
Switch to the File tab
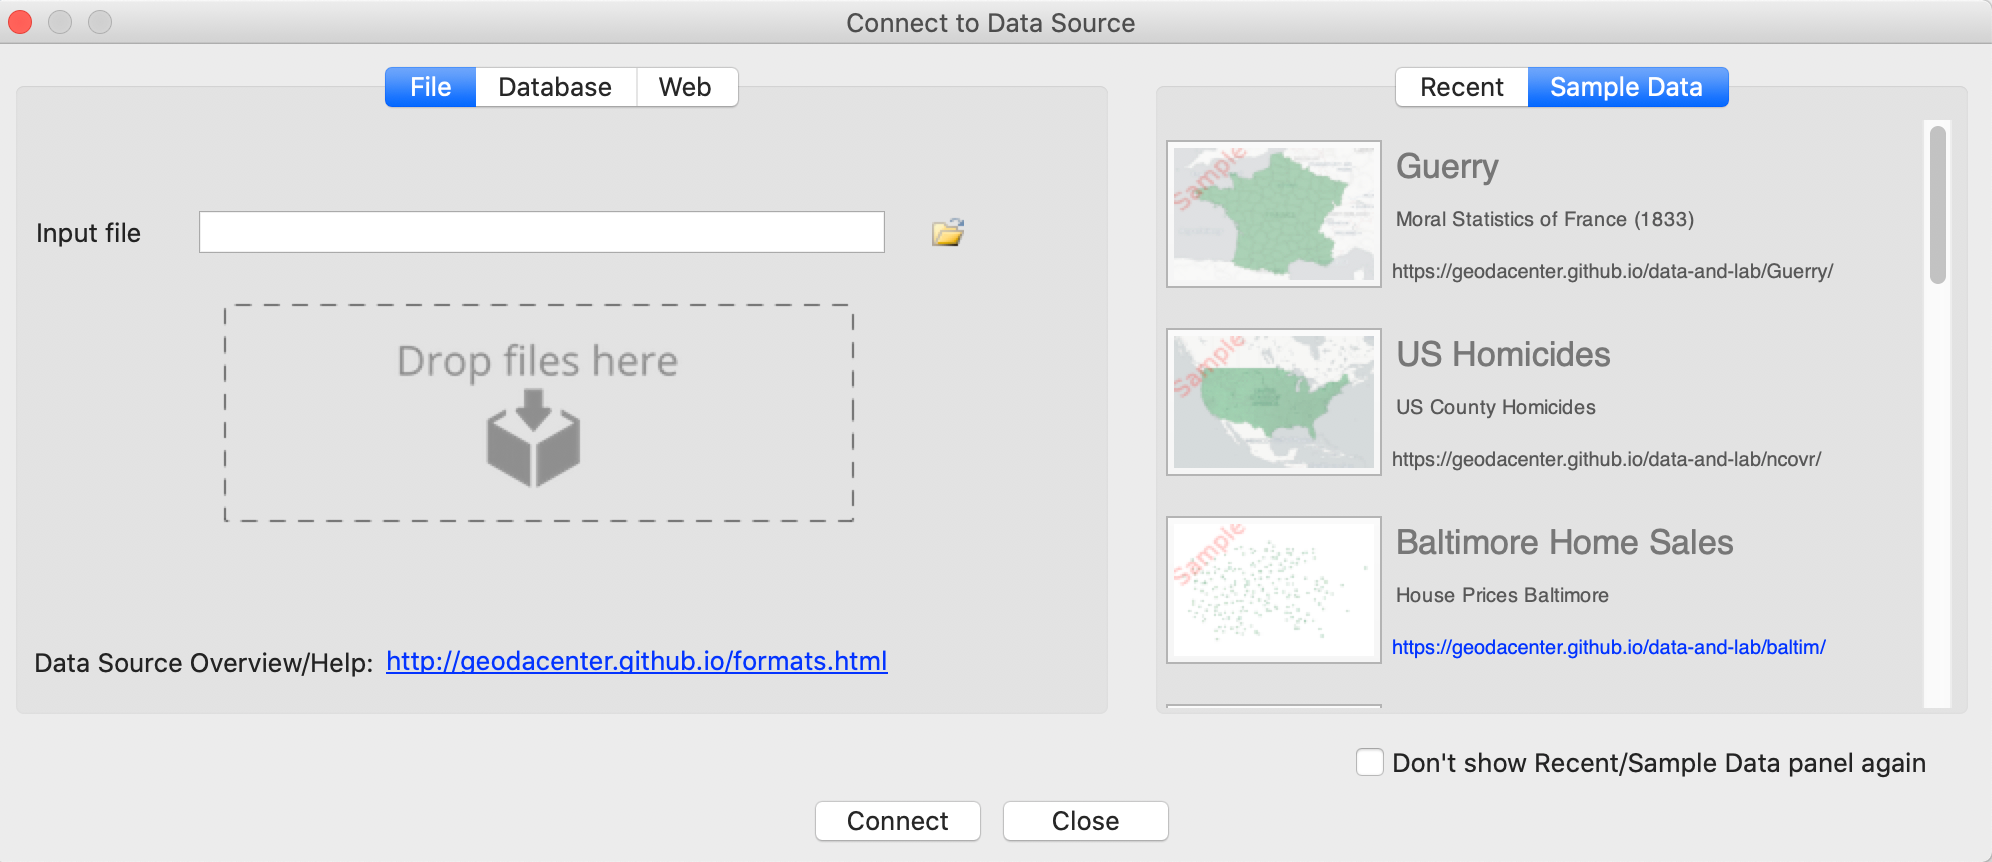tap(431, 87)
